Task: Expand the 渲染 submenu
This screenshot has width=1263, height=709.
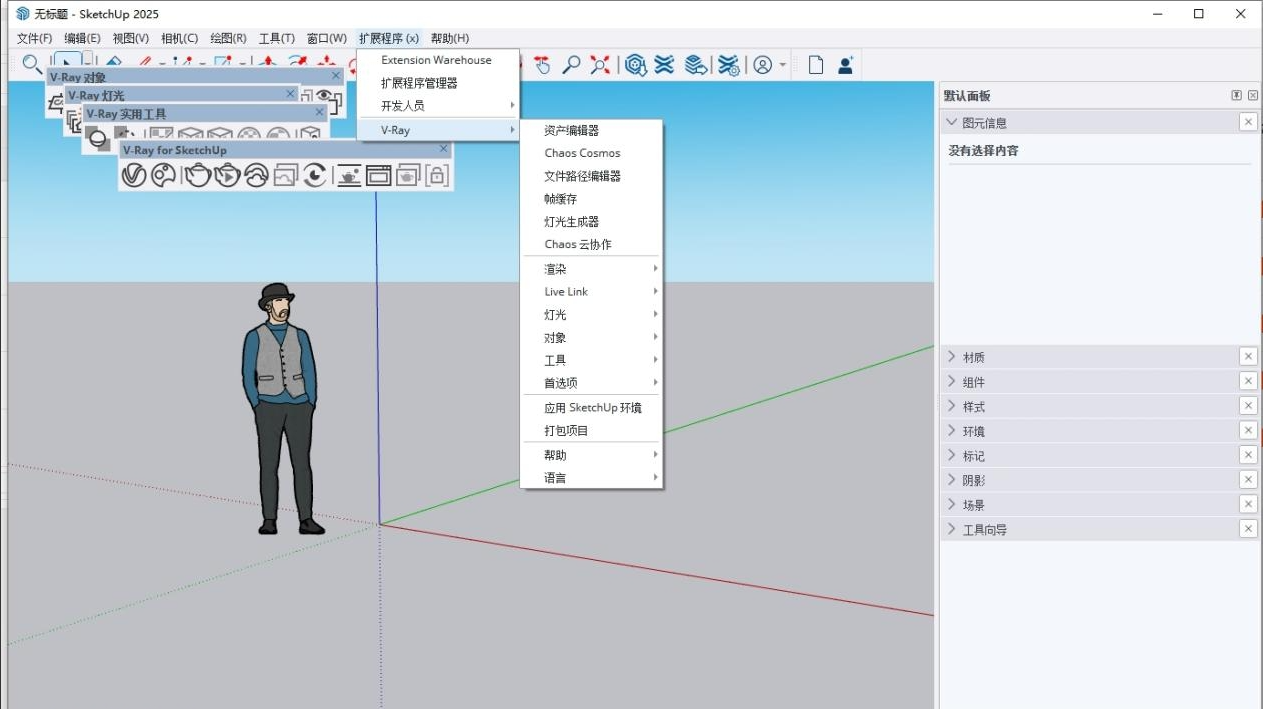Action: (x=591, y=269)
